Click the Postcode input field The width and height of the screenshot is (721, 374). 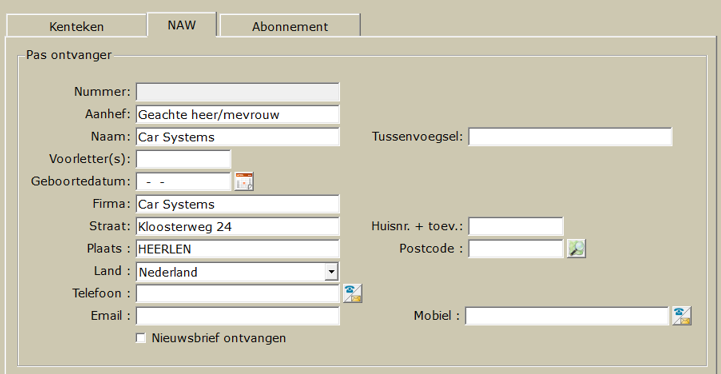[516, 249]
